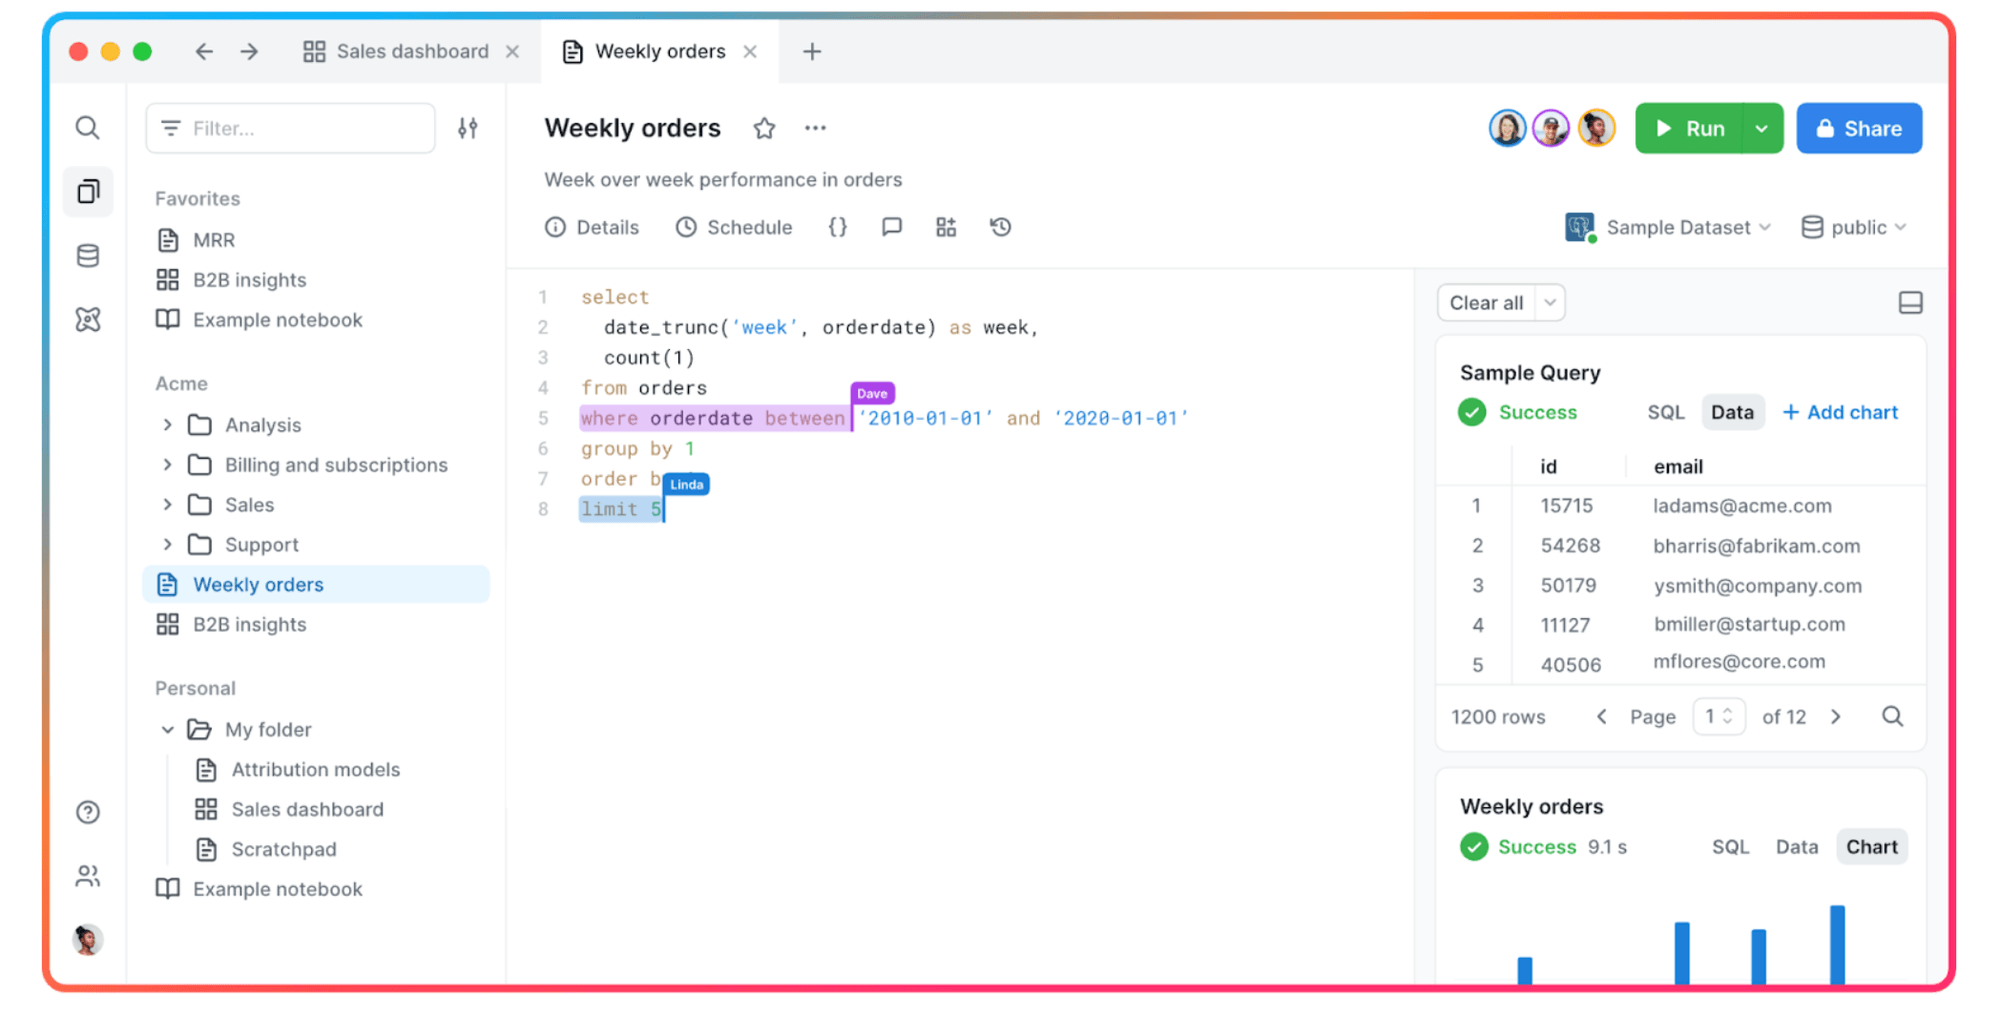Switch Sample Query results to Data view

click(x=1733, y=411)
